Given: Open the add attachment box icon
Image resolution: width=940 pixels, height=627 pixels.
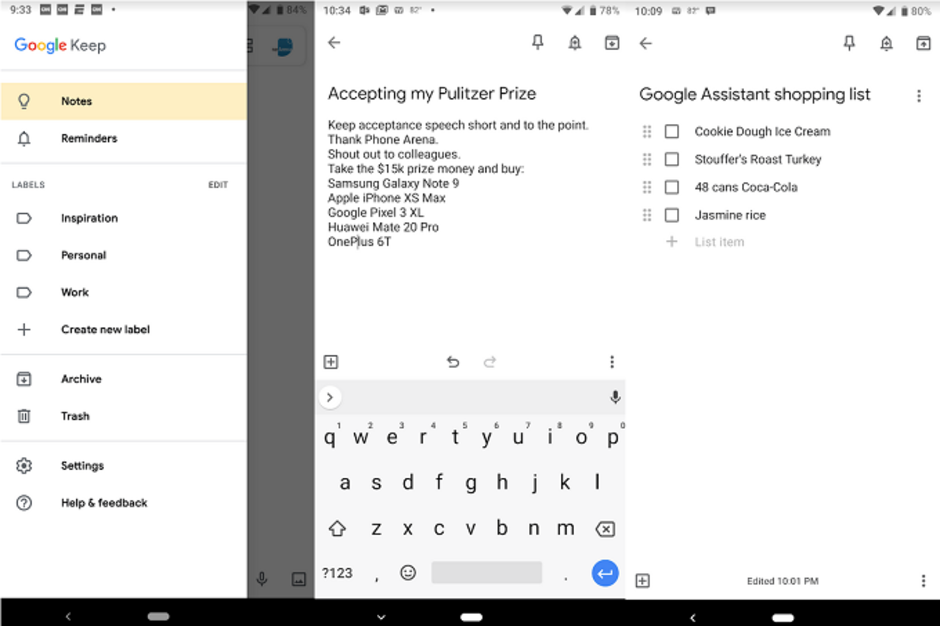Looking at the screenshot, I should 331,362.
